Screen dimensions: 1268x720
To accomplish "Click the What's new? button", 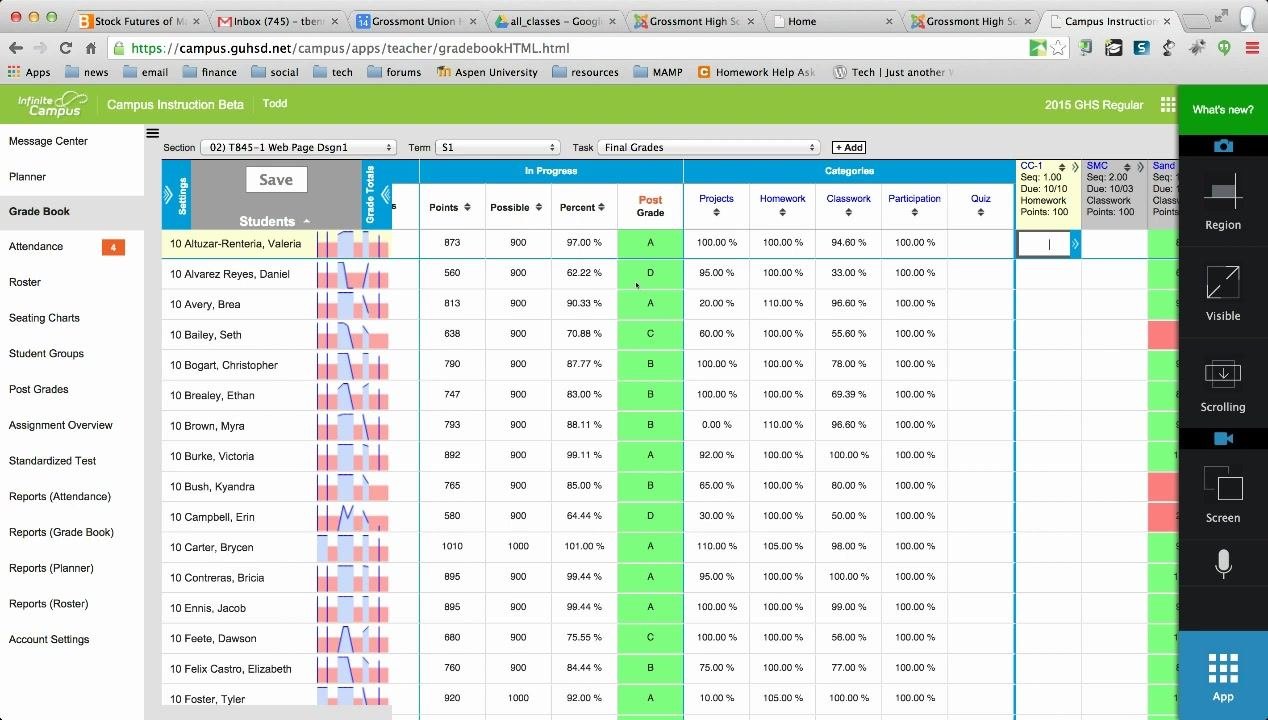I will point(1222,110).
